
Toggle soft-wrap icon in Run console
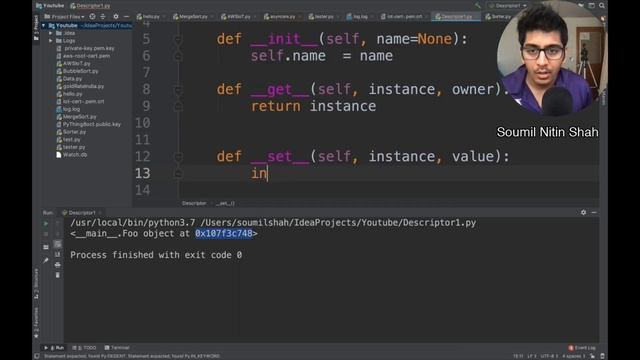click(58, 244)
